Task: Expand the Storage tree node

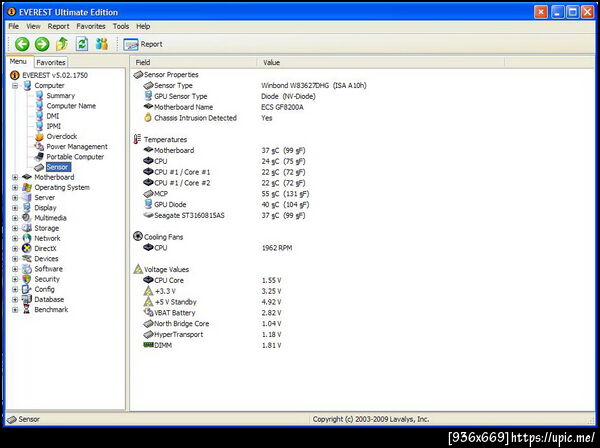Action: click(x=15, y=228)
